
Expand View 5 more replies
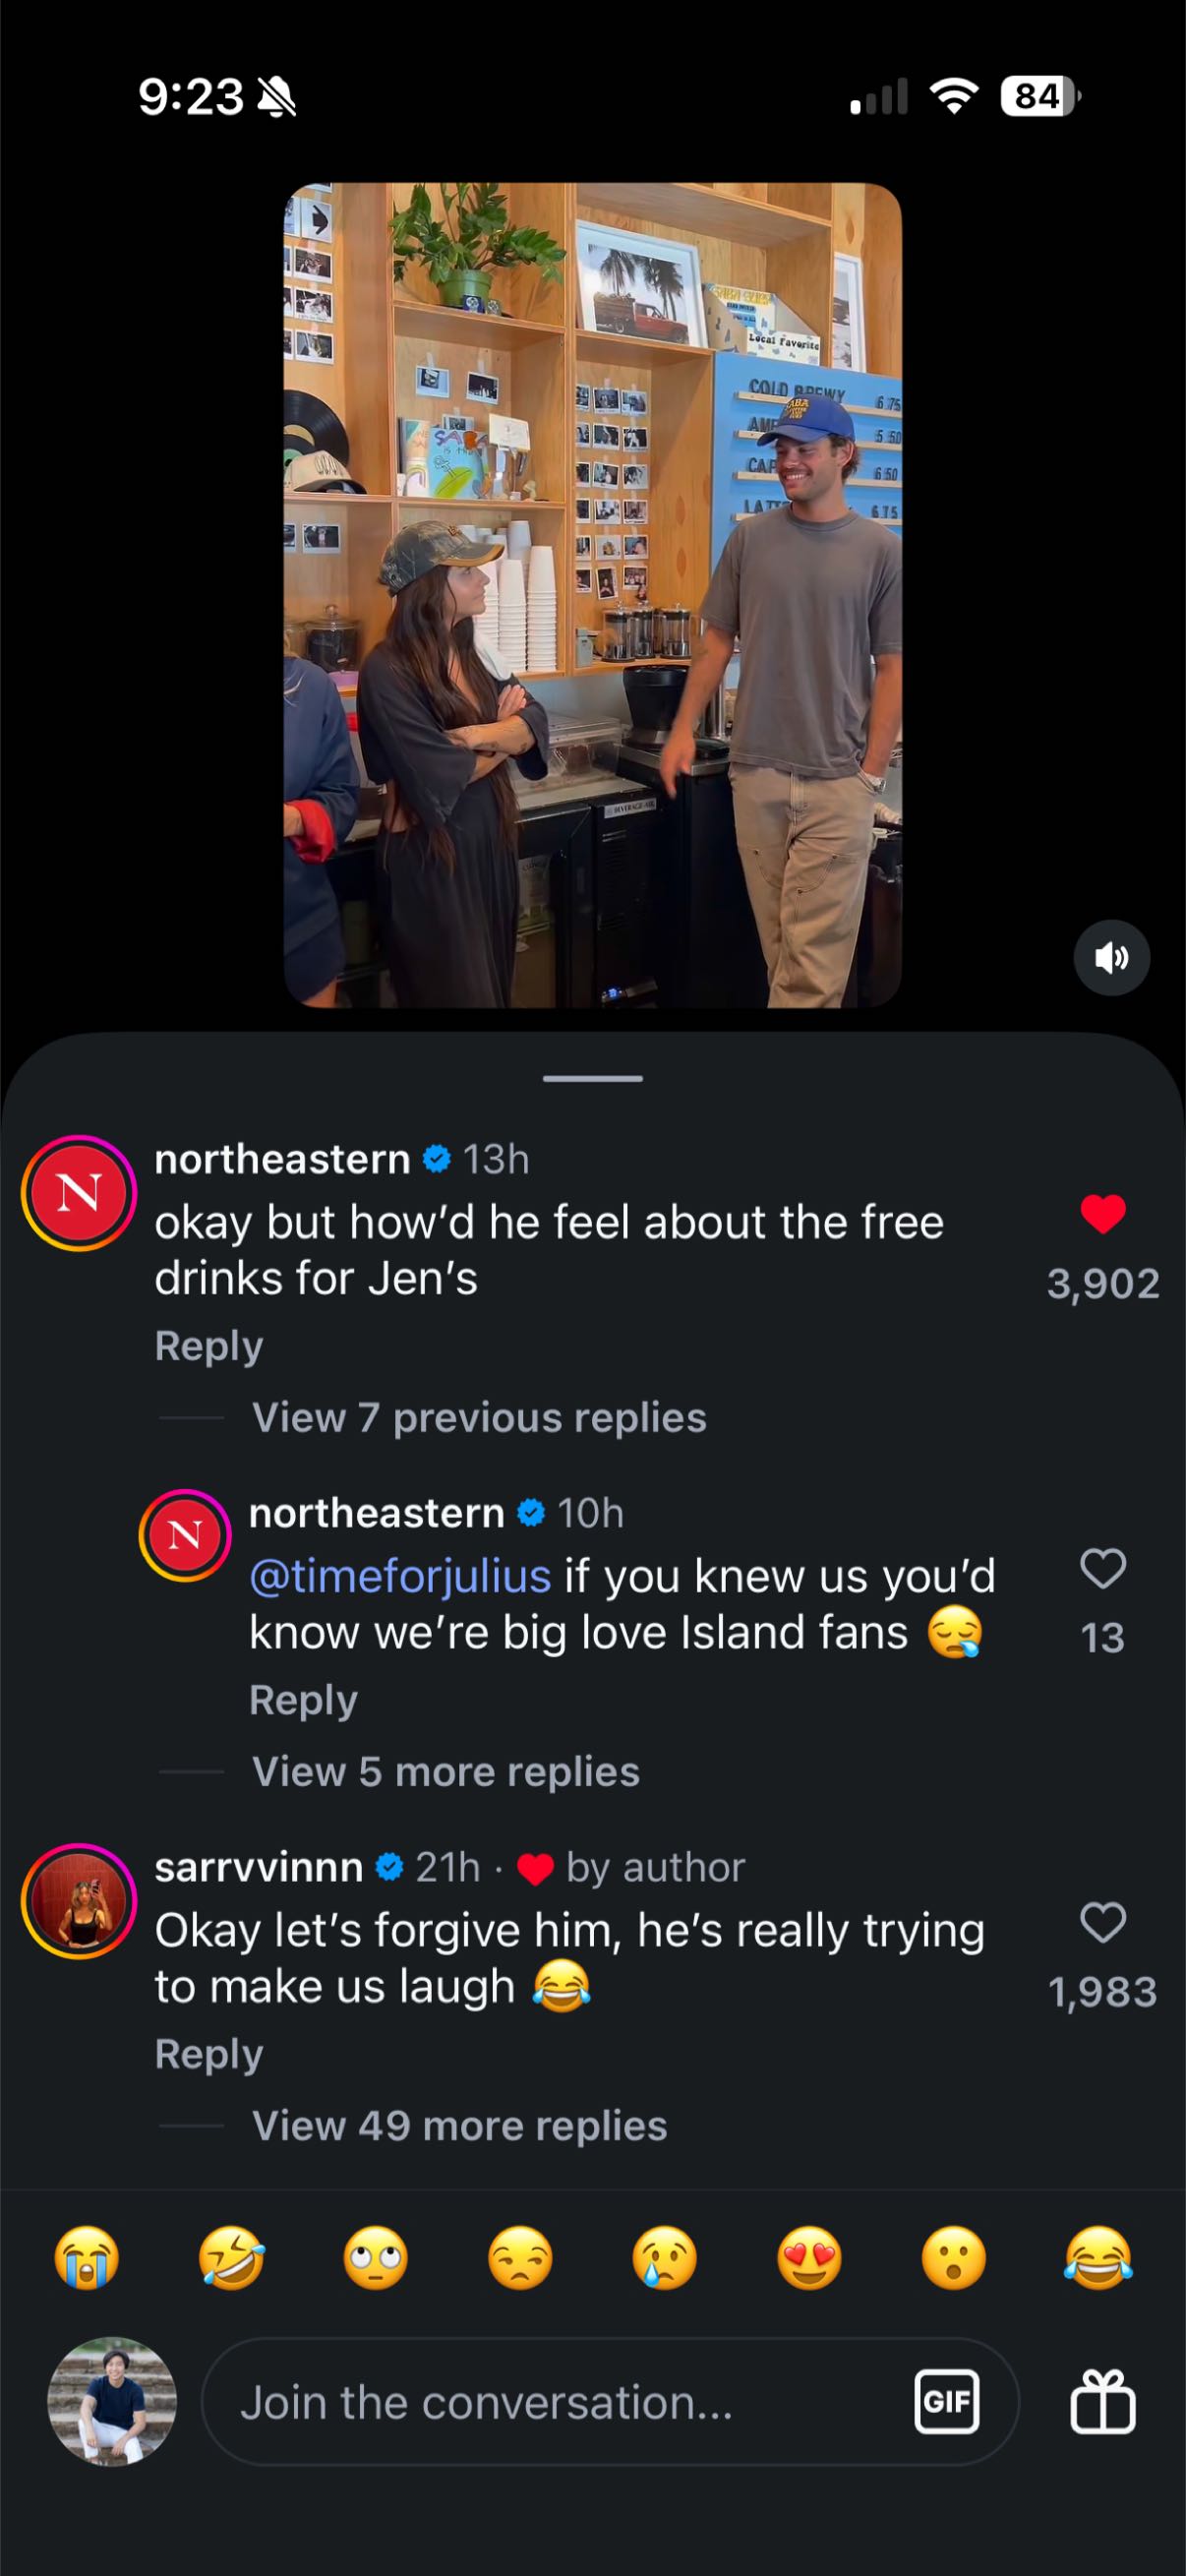click(x=446, y=1771)
